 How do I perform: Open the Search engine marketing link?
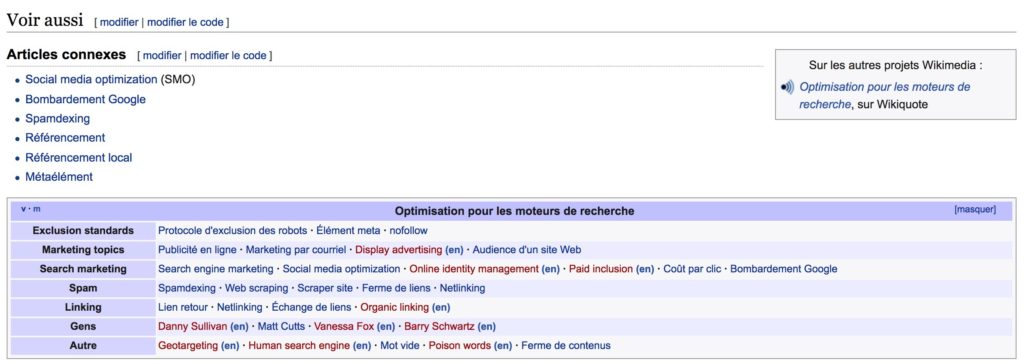click(x=216, y=269)
